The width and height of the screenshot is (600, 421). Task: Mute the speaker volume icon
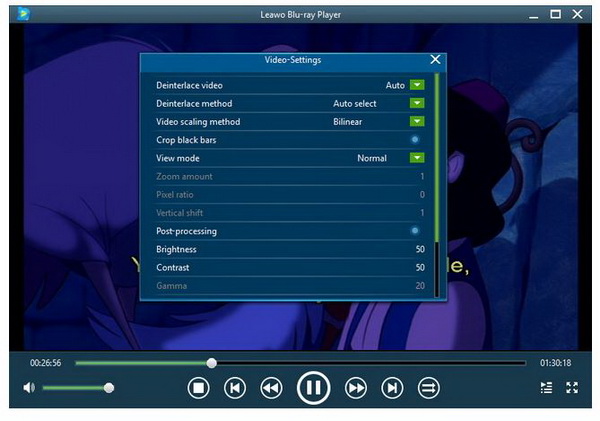(29, 387)
